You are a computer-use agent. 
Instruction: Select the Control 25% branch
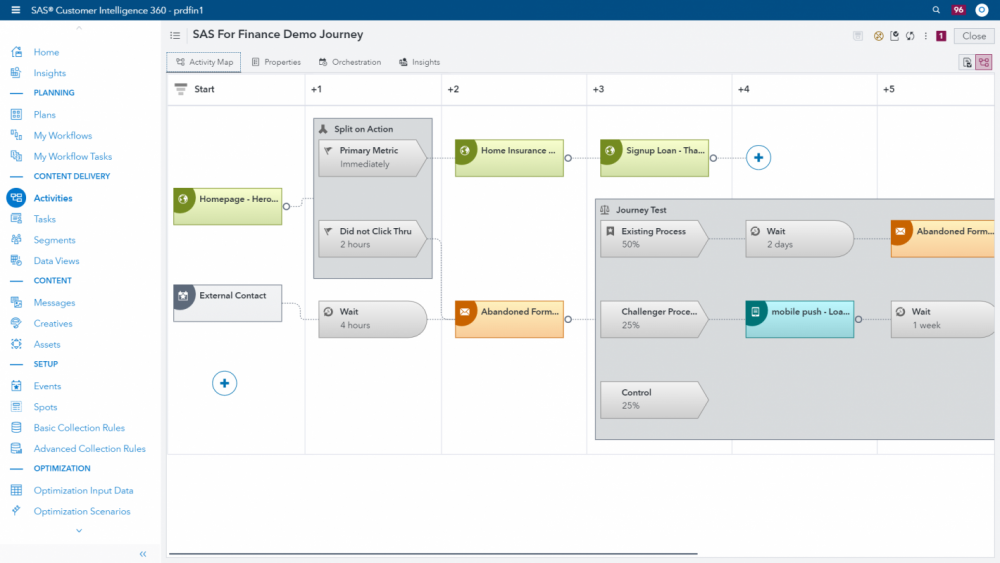click(654, 400)
